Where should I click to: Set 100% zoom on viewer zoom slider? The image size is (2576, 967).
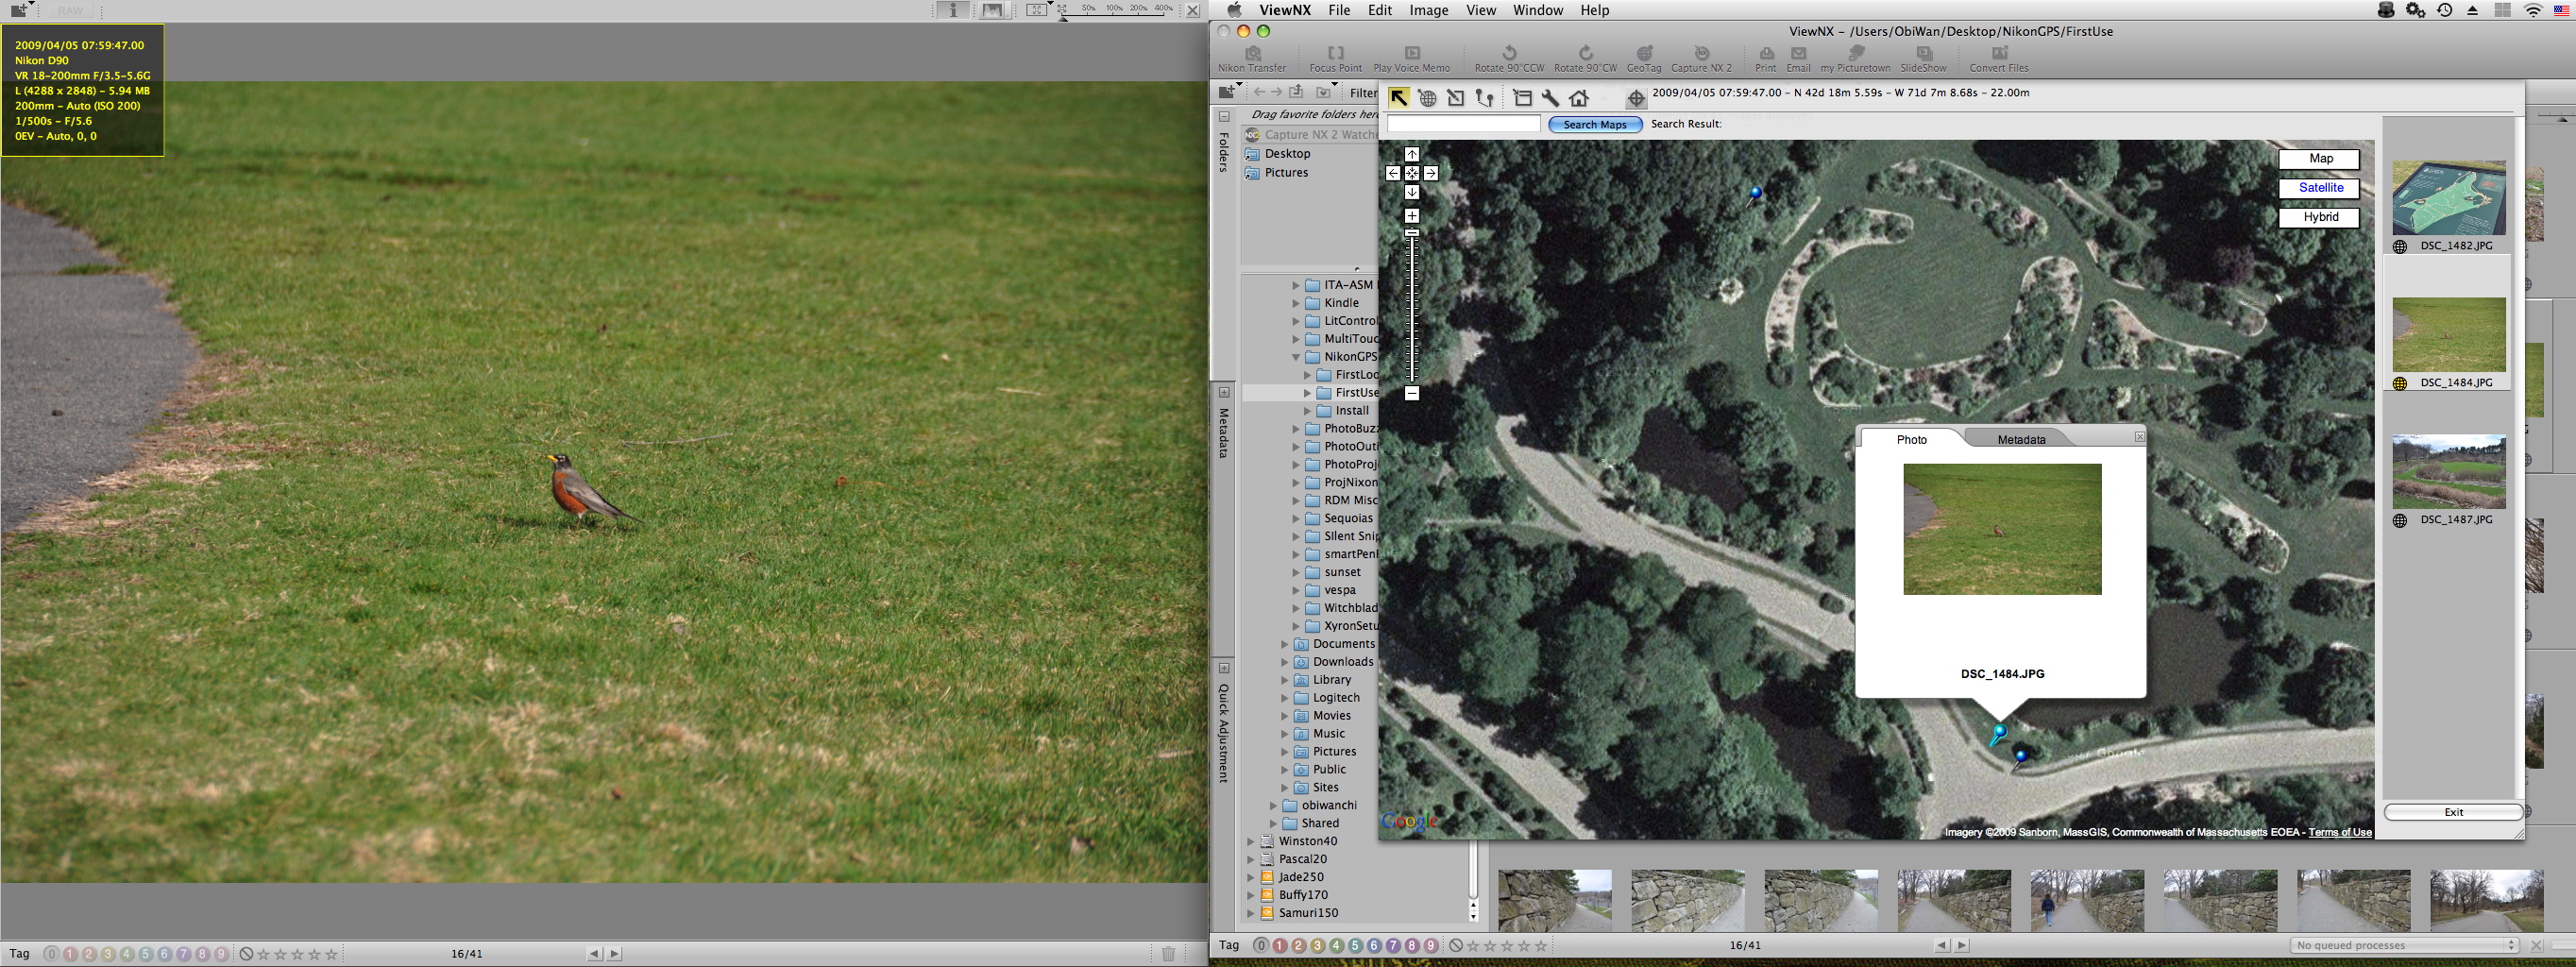coord(1113,10)
